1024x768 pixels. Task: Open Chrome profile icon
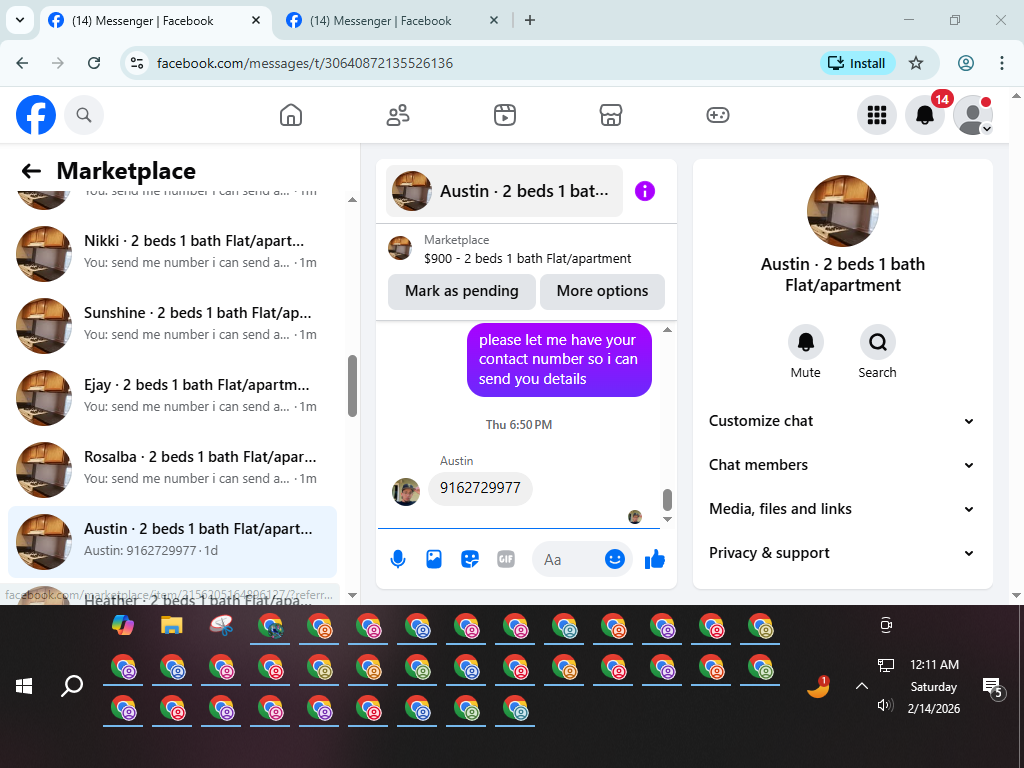966,63
